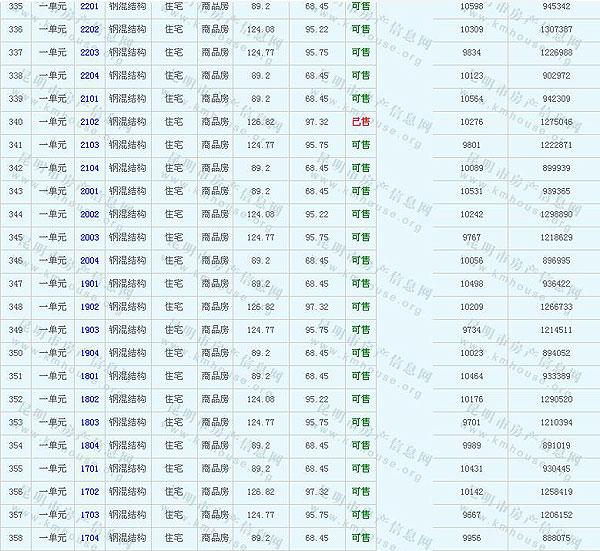
Task: Click 可售 status in row 335
Action: 360,6
